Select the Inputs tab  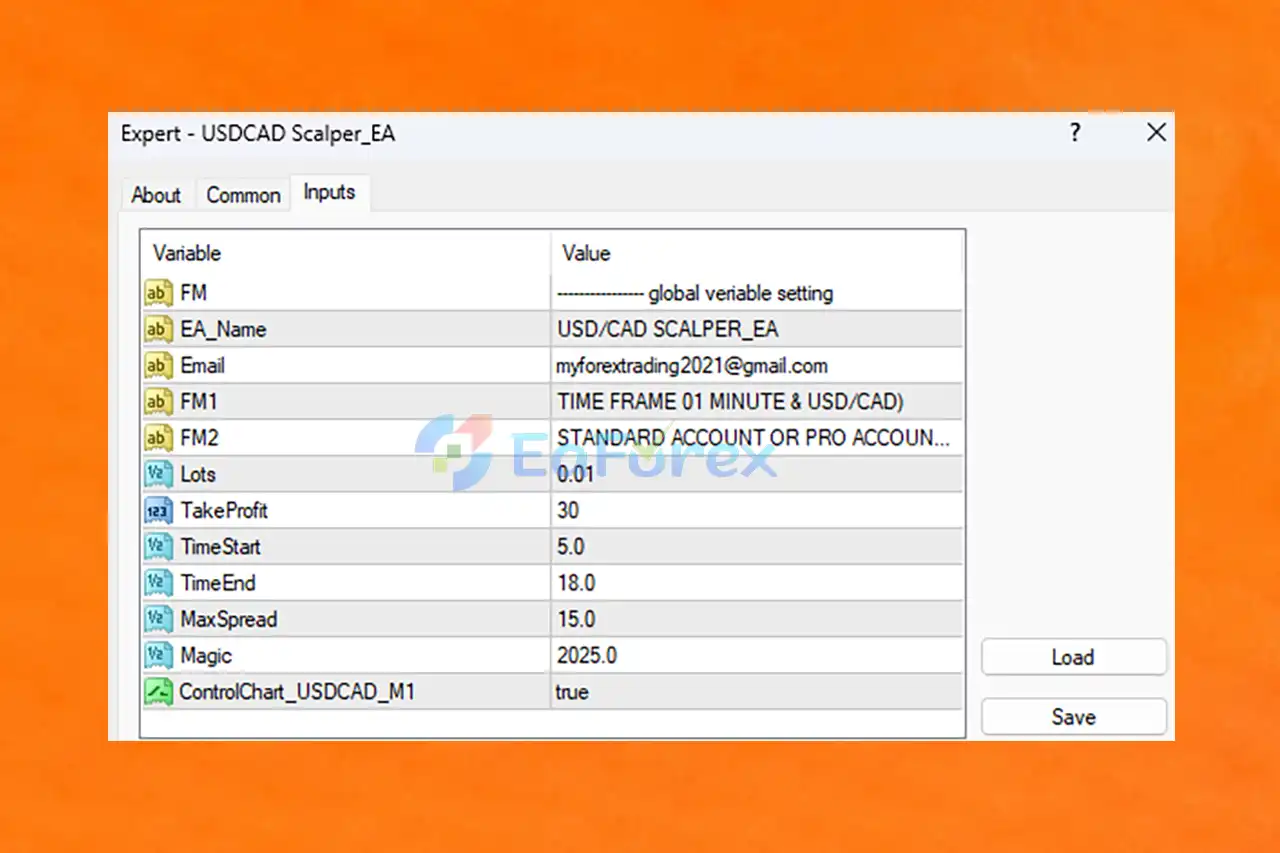tap(330, 192)
